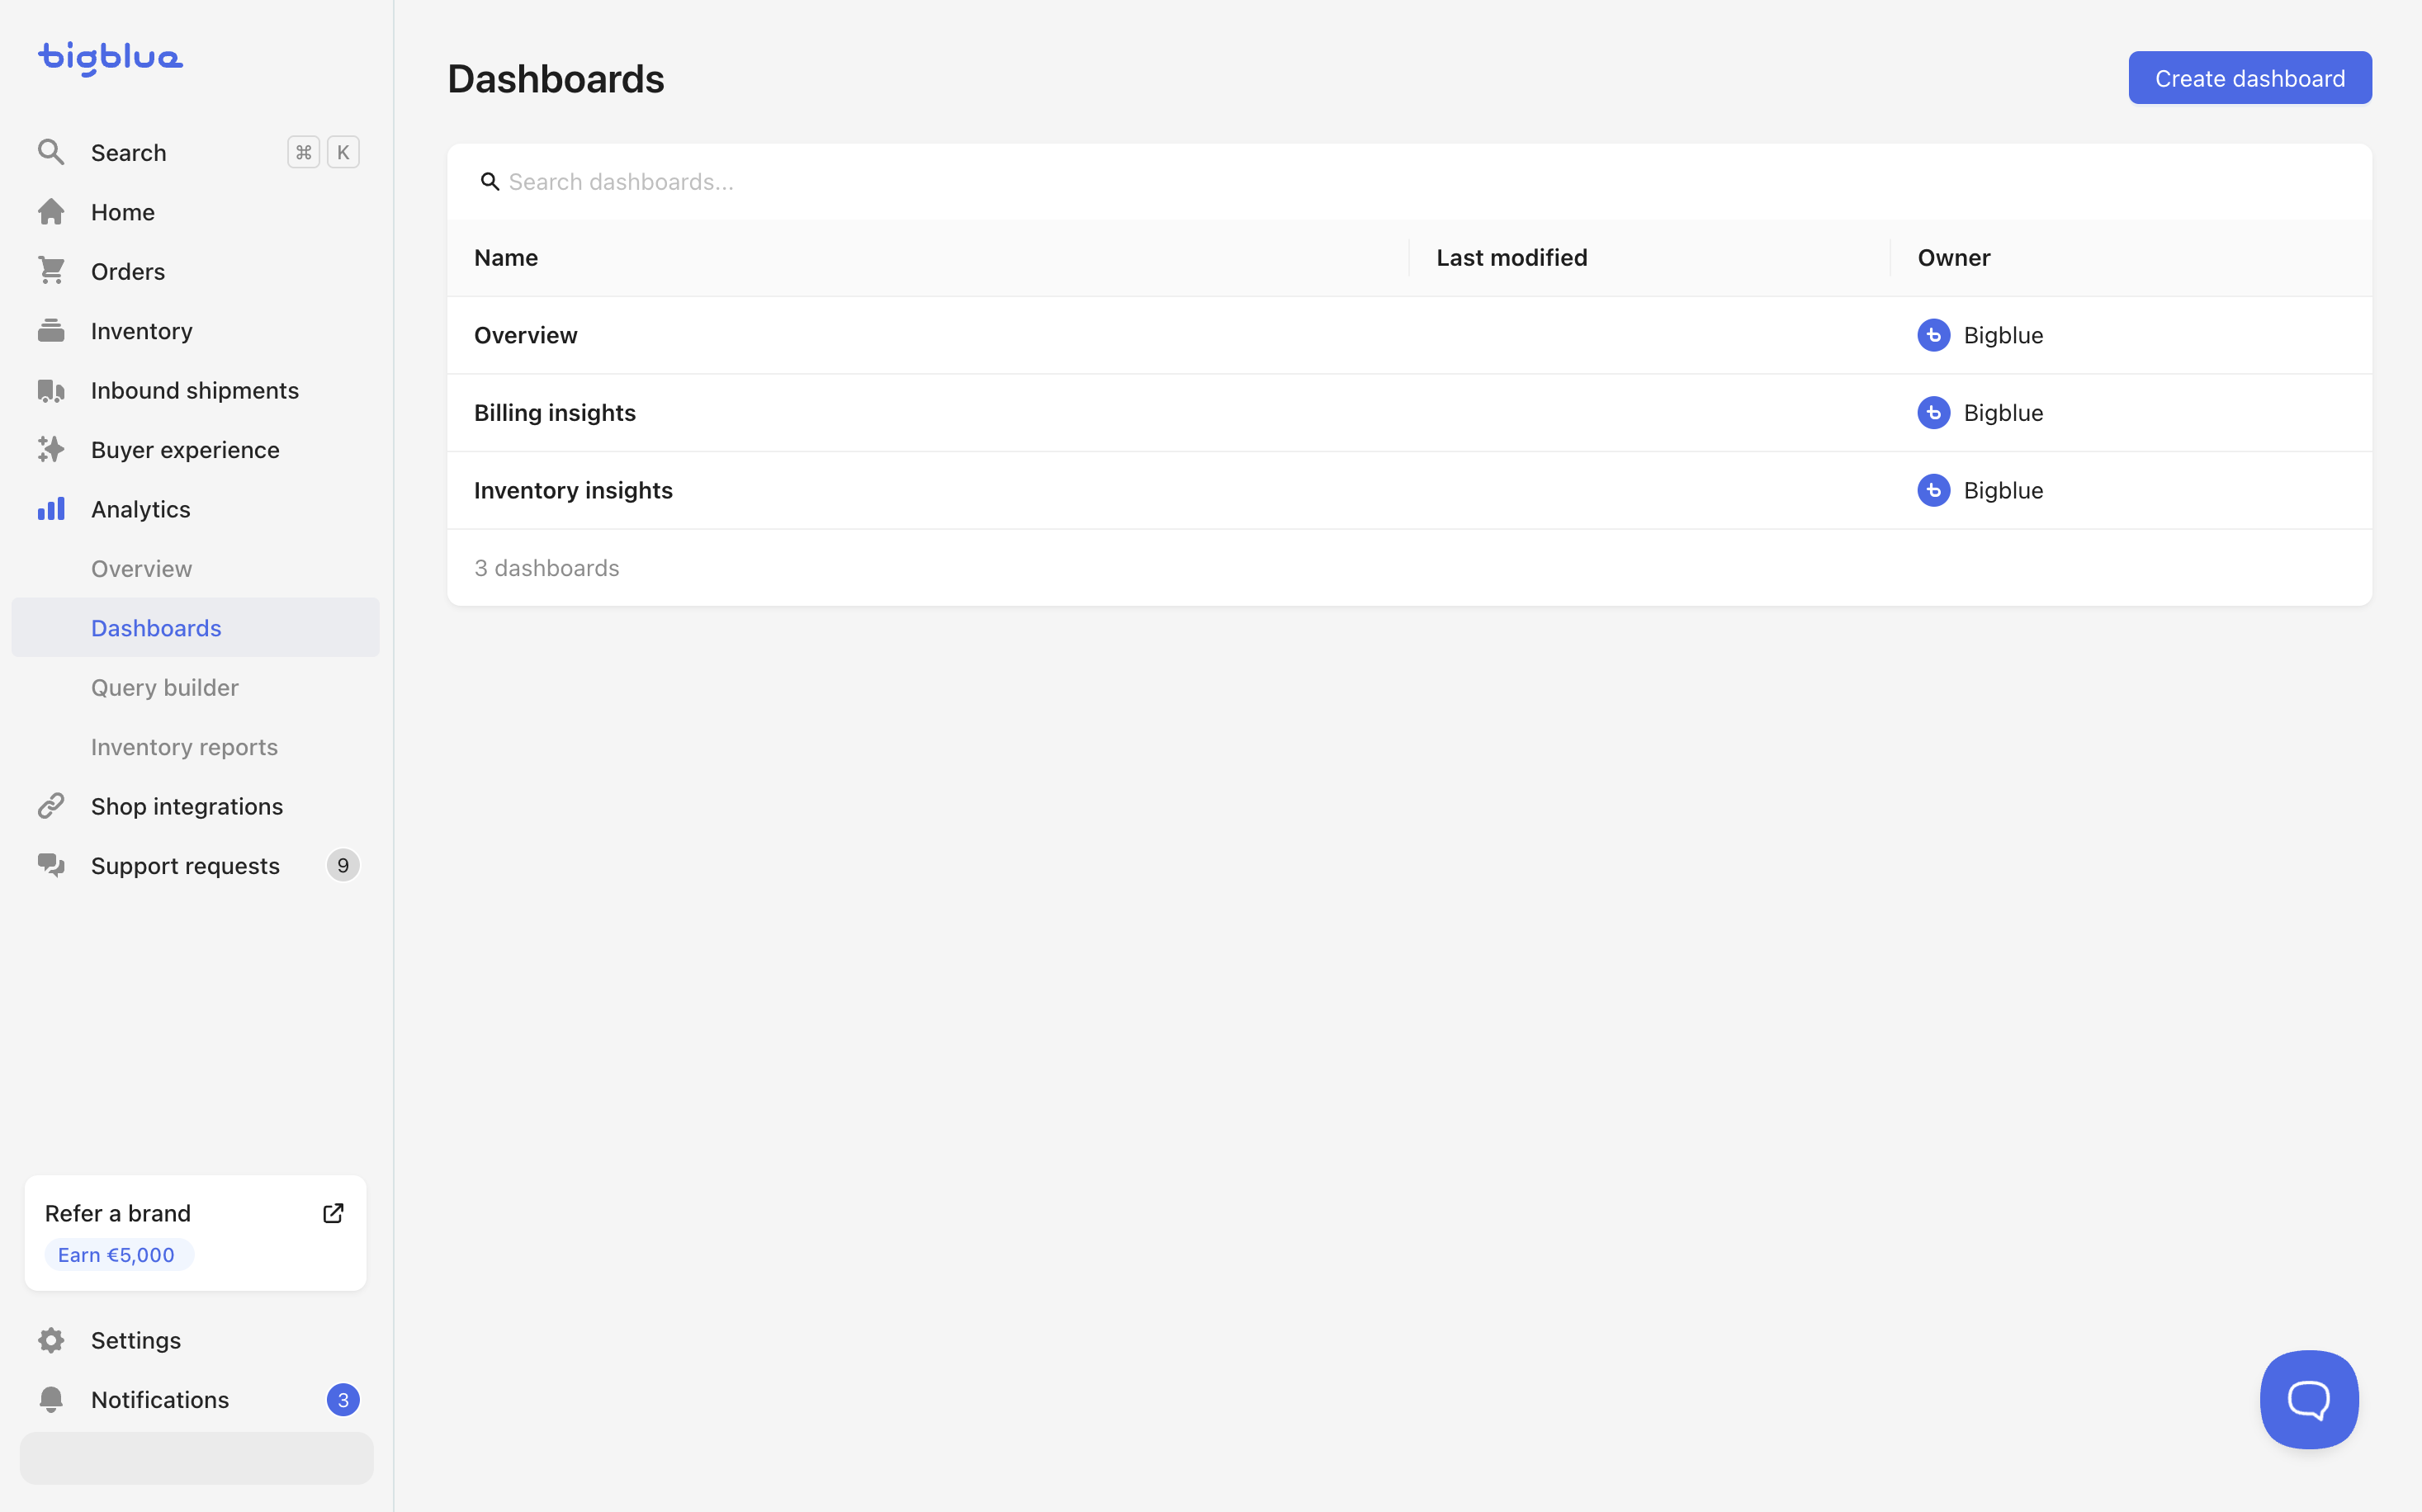
Task: Click the Orders cart icon
Action: coord(51,271)
